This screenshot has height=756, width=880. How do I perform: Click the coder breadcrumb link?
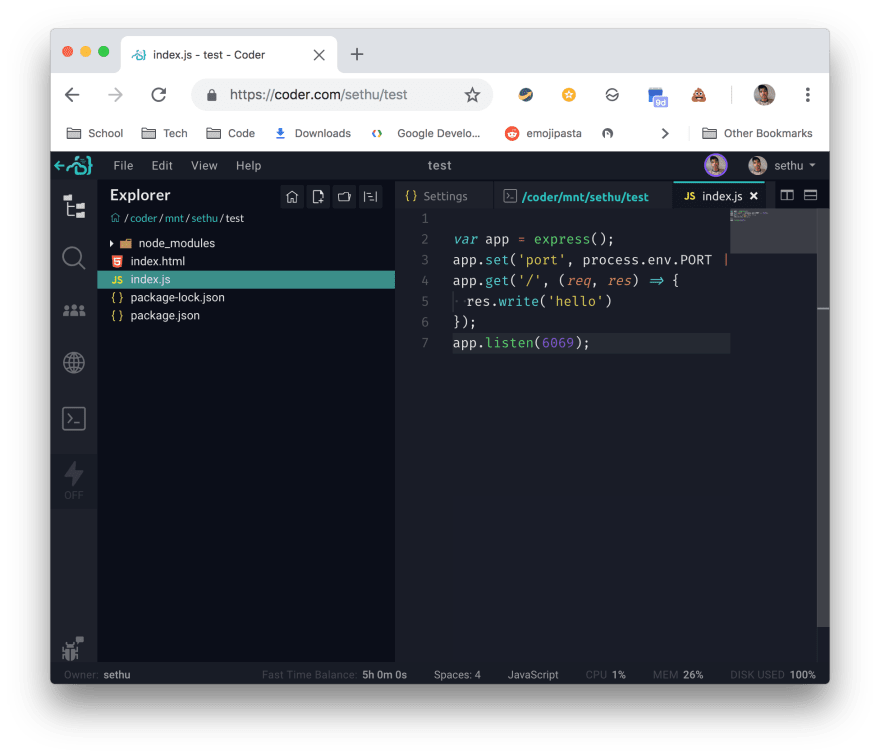tap(143, 217)
